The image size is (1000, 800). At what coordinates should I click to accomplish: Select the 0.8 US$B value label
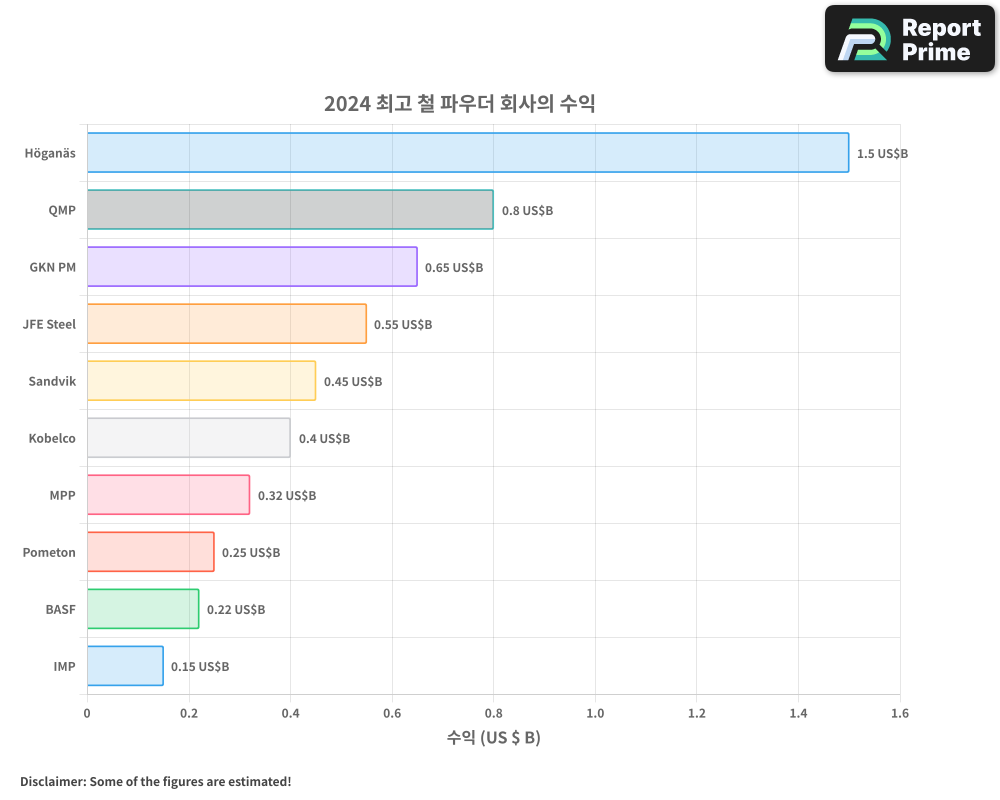(x=528, y=211)
